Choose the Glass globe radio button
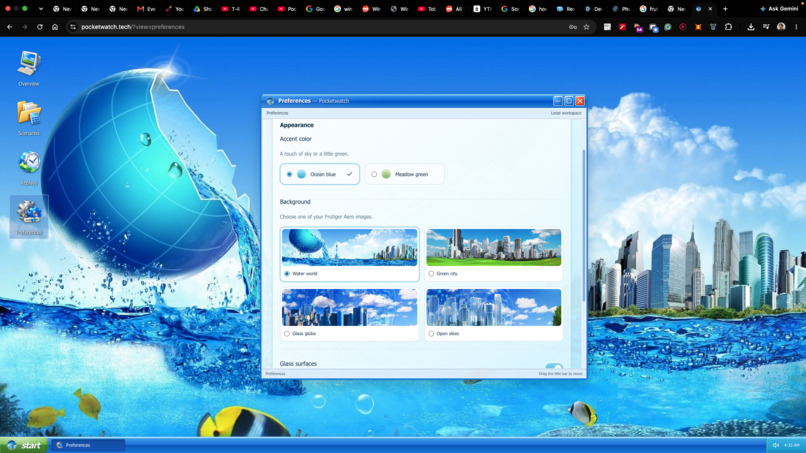 [287, 334]
